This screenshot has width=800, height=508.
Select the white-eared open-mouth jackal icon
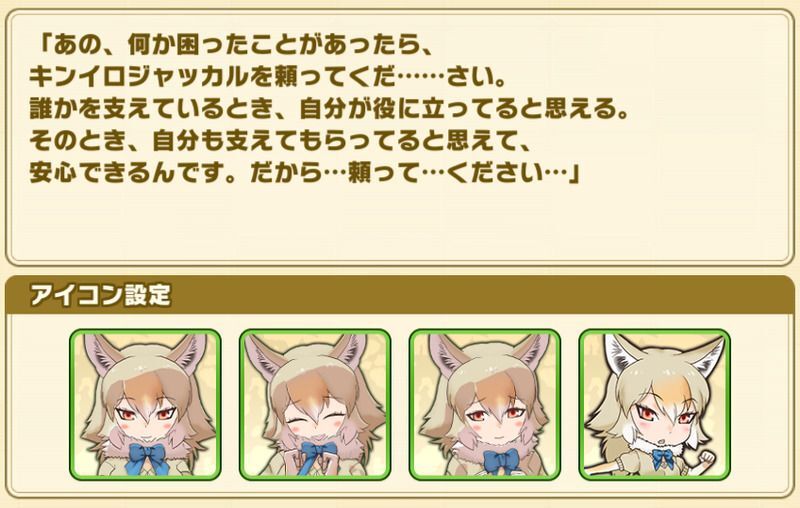click(x=655, y=404)
